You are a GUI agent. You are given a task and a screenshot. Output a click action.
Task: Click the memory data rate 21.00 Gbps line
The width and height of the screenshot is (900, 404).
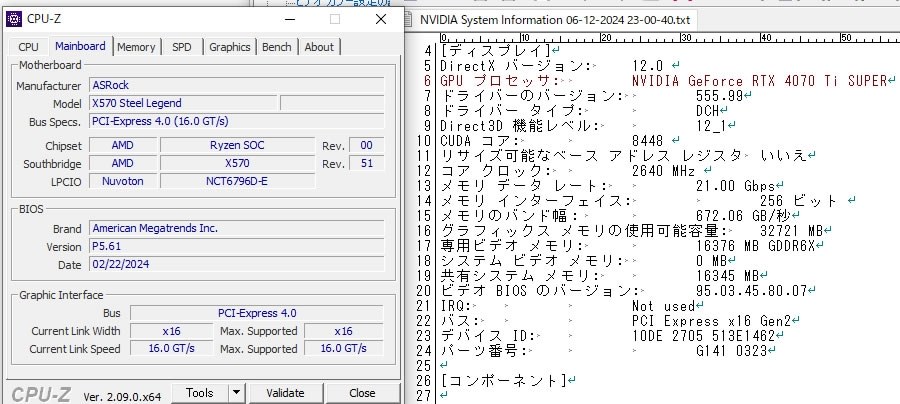pos(612,185)
